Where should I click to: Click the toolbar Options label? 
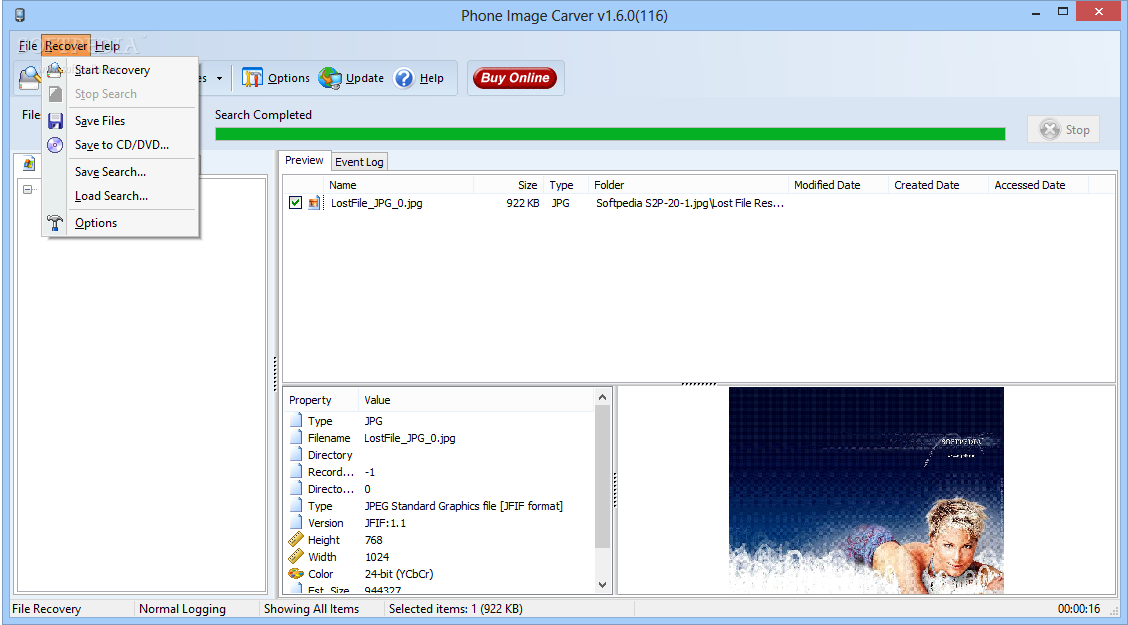pos(288,78)
